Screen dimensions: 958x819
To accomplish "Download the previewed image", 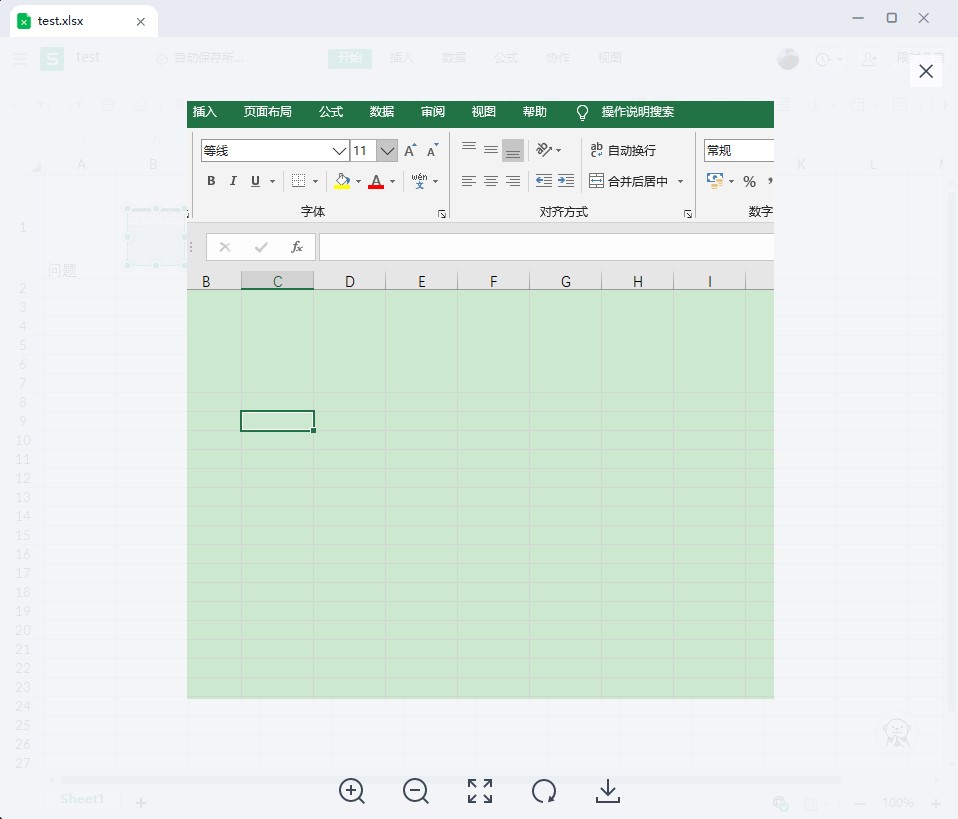I will (607, 791).
